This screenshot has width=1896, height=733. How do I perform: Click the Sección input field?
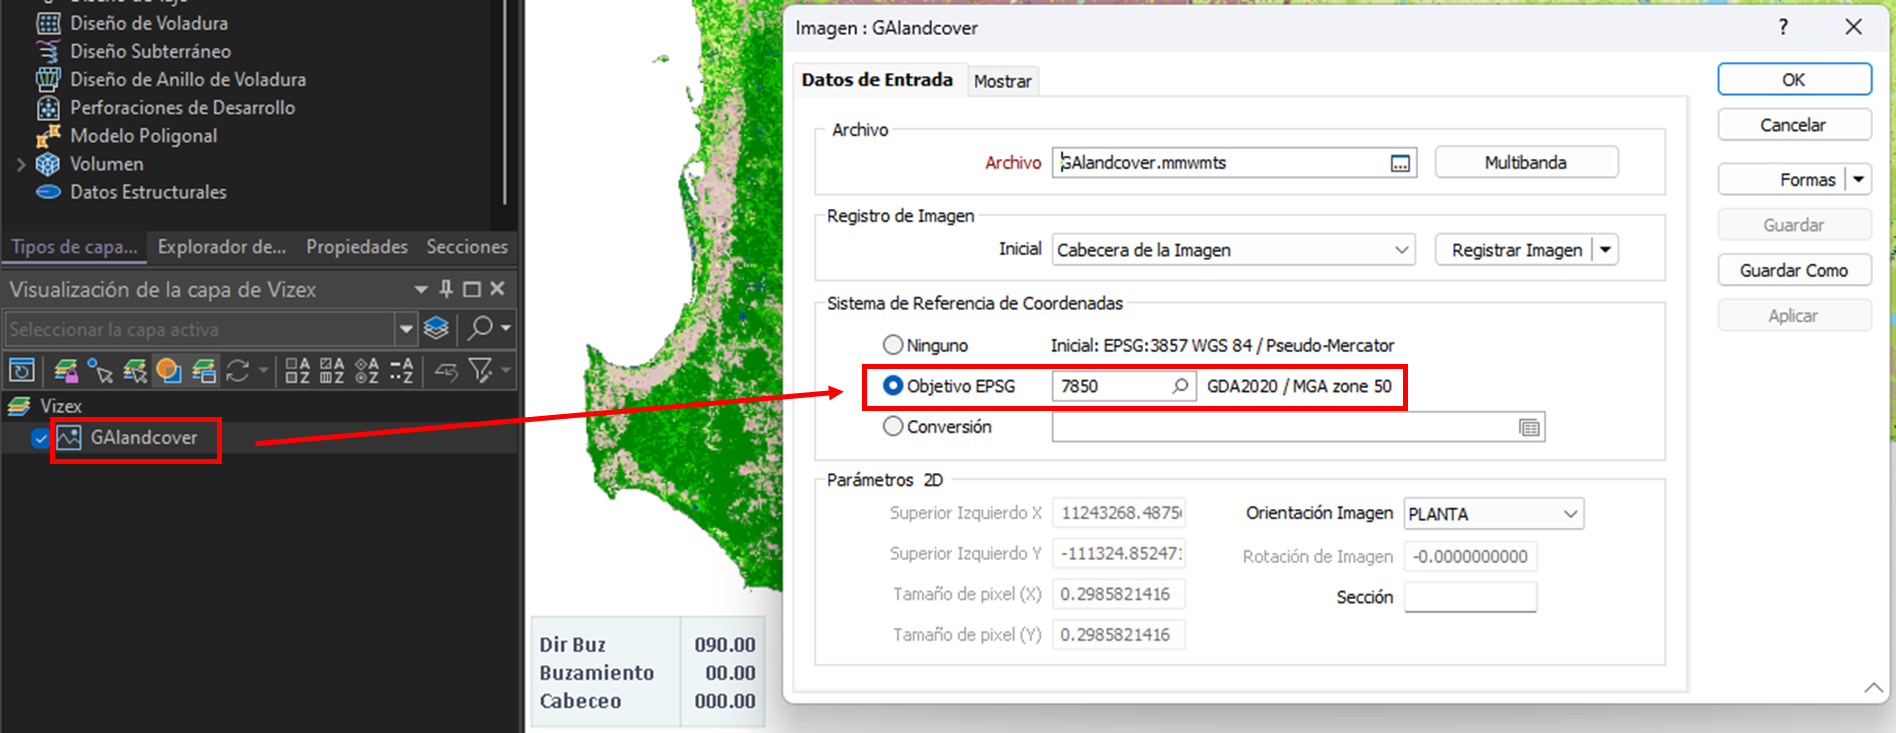(1469, 597)
